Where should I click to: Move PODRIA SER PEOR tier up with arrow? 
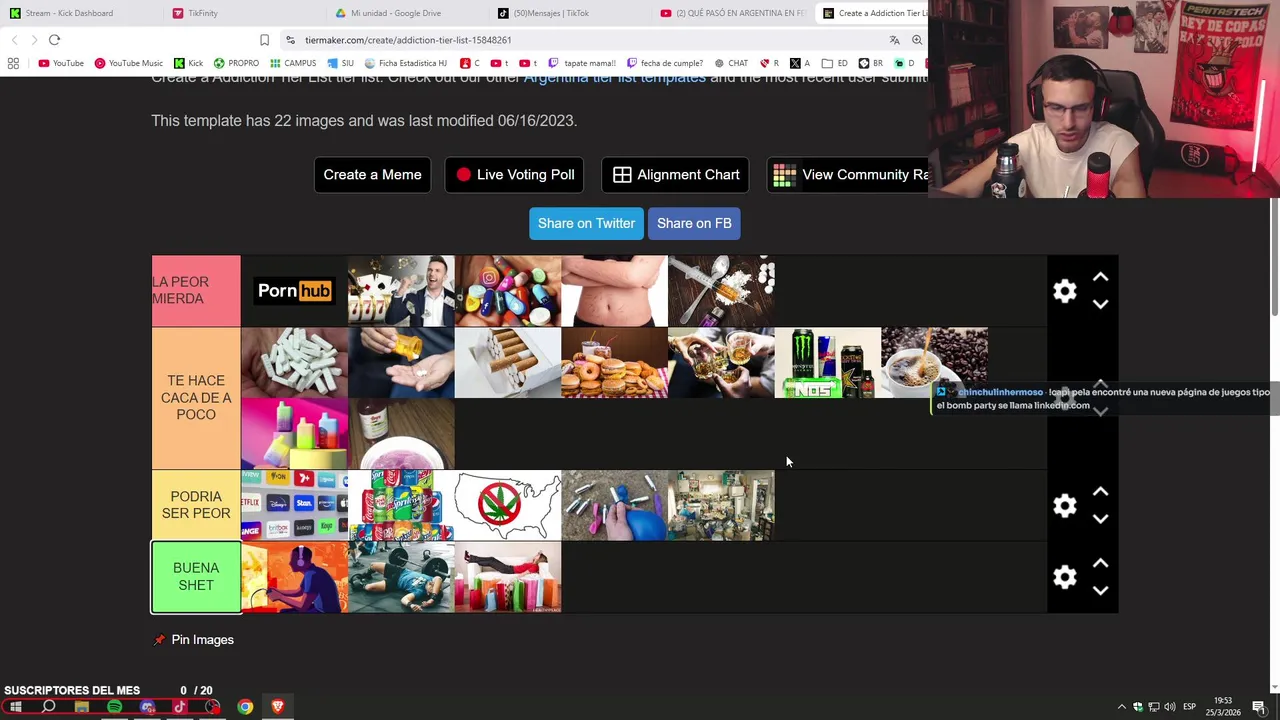pyautogui.click(x=1100, y=492)
